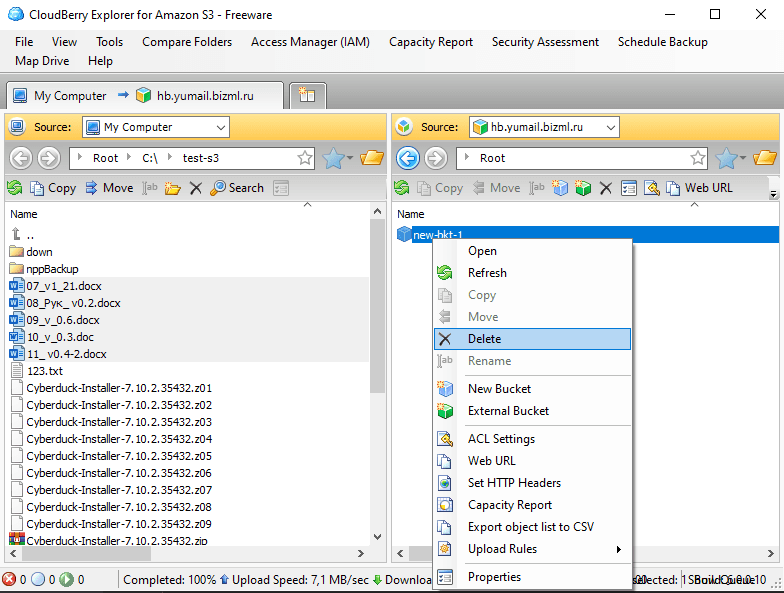
Task: Expand Upload Rules submenu arrow
Action: (619, 549)
